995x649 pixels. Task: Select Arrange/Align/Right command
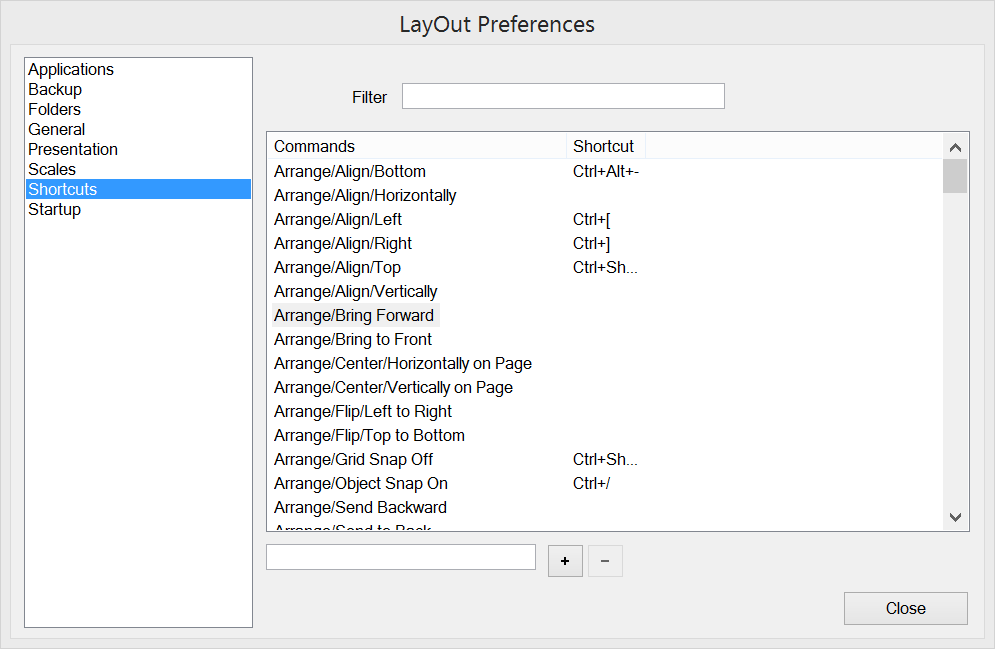[343, 244]
